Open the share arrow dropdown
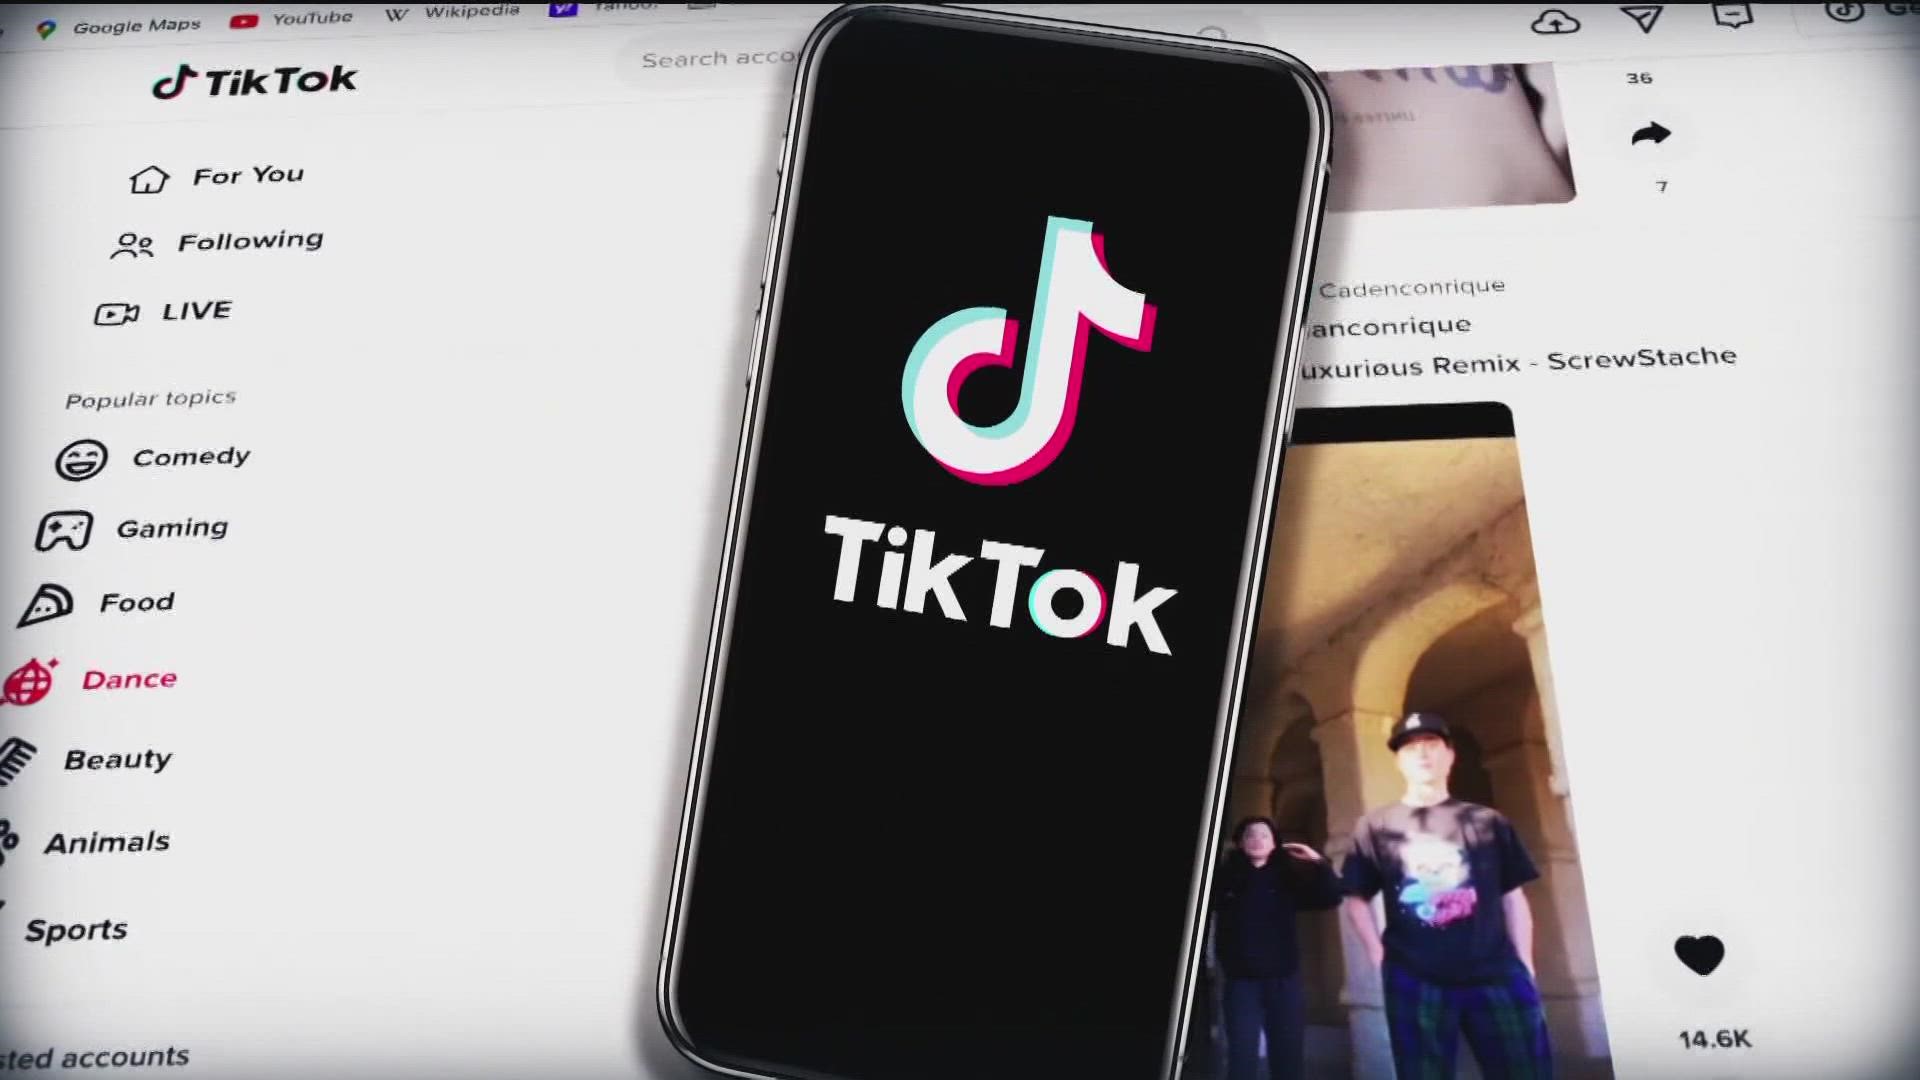Viewport: 1920px width, 1080px height. click(x=1650, y=133)
